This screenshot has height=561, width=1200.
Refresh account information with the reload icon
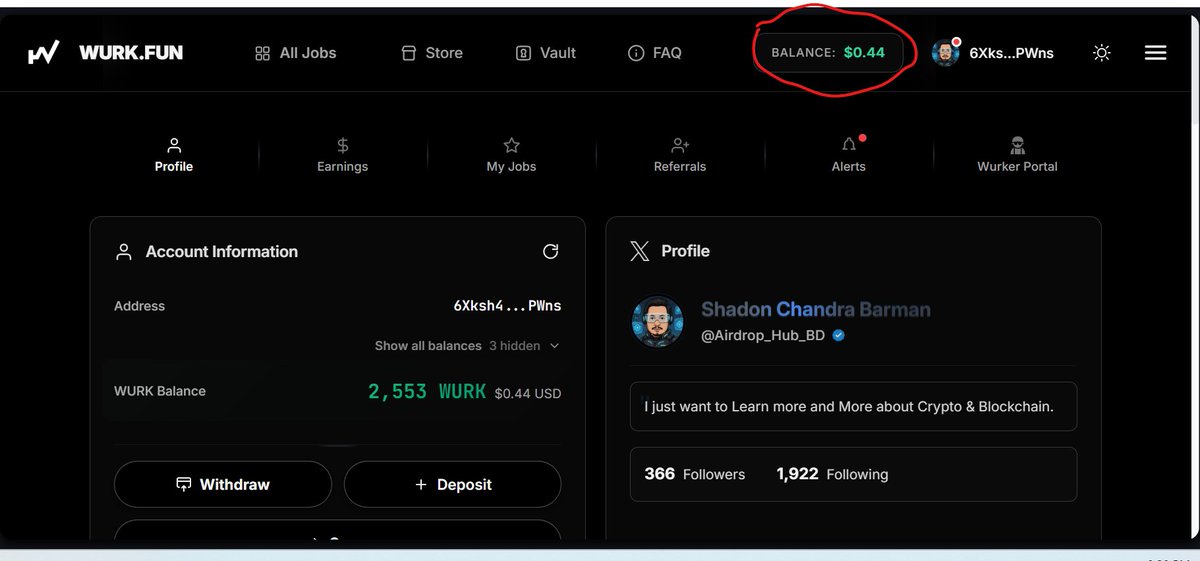pos(550,252)
